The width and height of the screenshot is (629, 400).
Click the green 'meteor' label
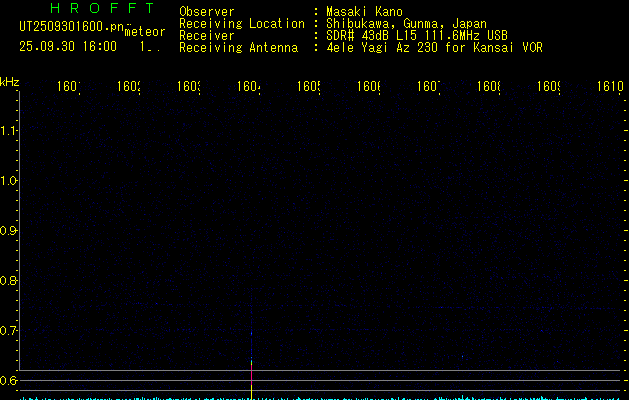pos(145,31)
